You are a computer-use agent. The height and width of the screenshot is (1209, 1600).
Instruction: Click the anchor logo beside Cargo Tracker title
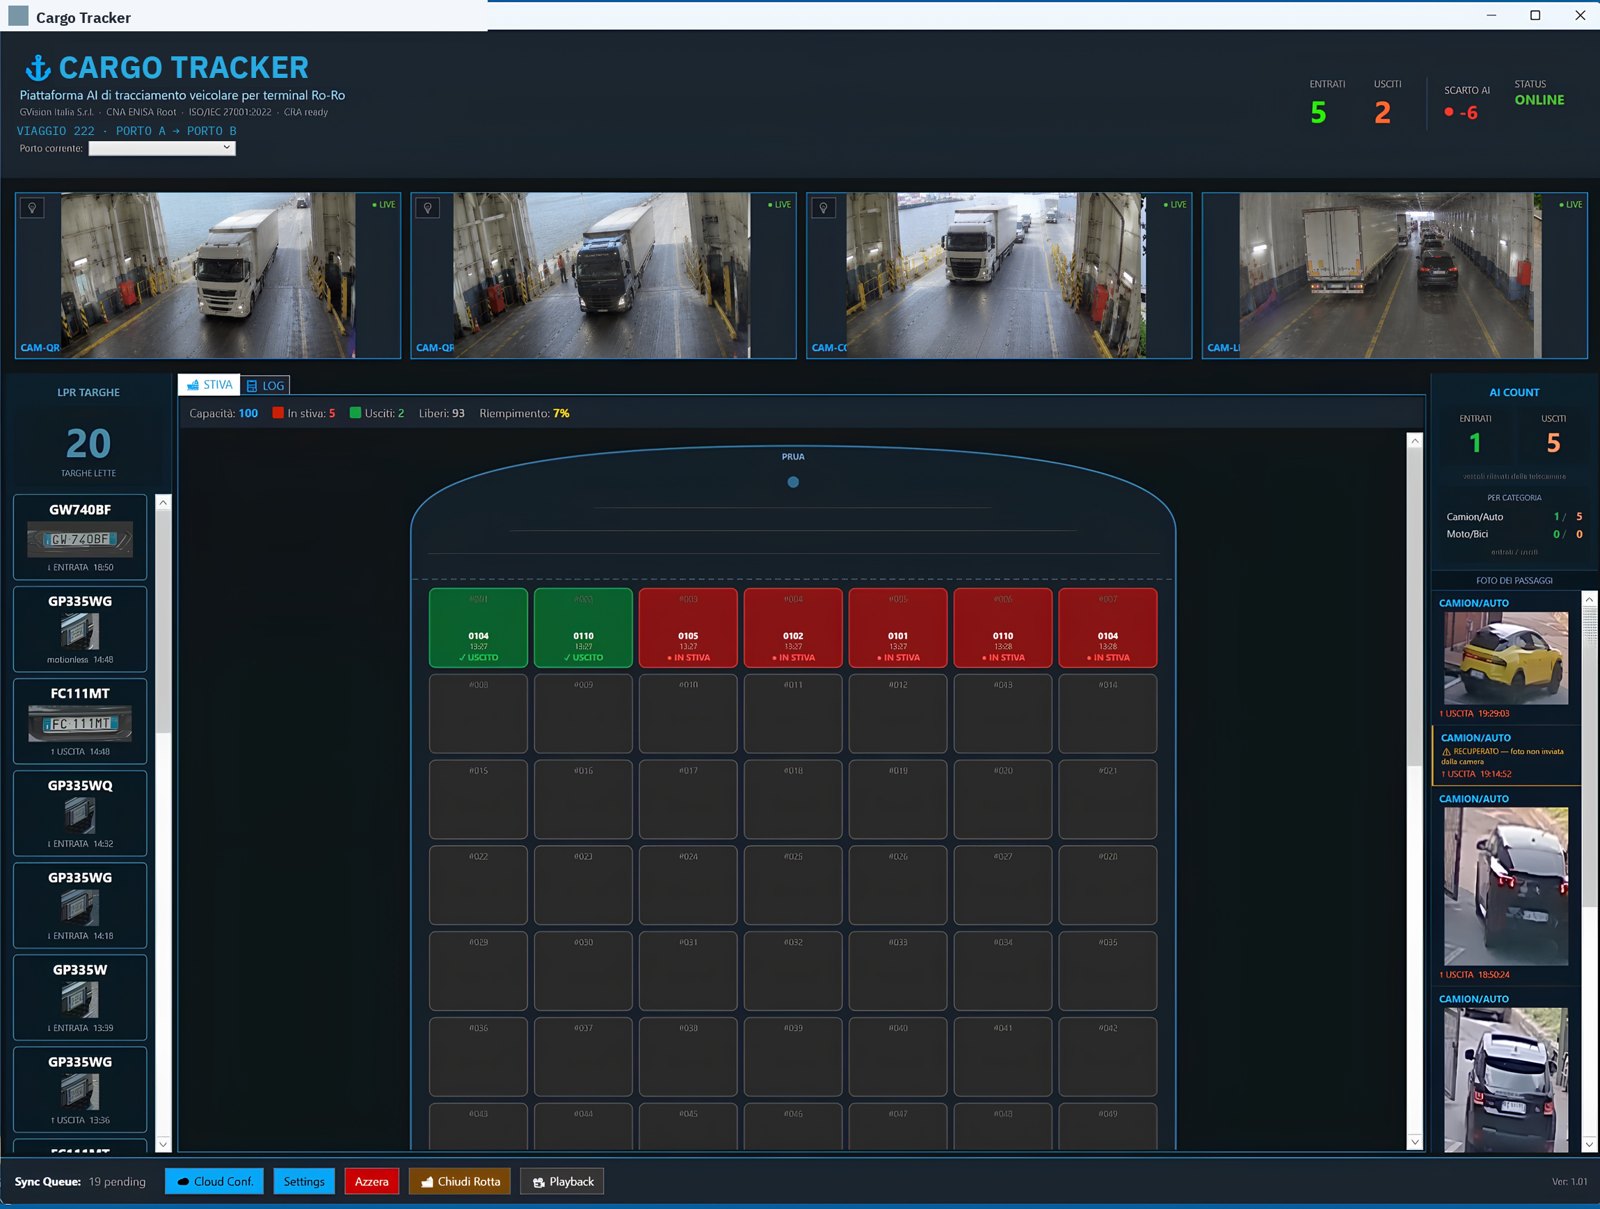(38, 68)
